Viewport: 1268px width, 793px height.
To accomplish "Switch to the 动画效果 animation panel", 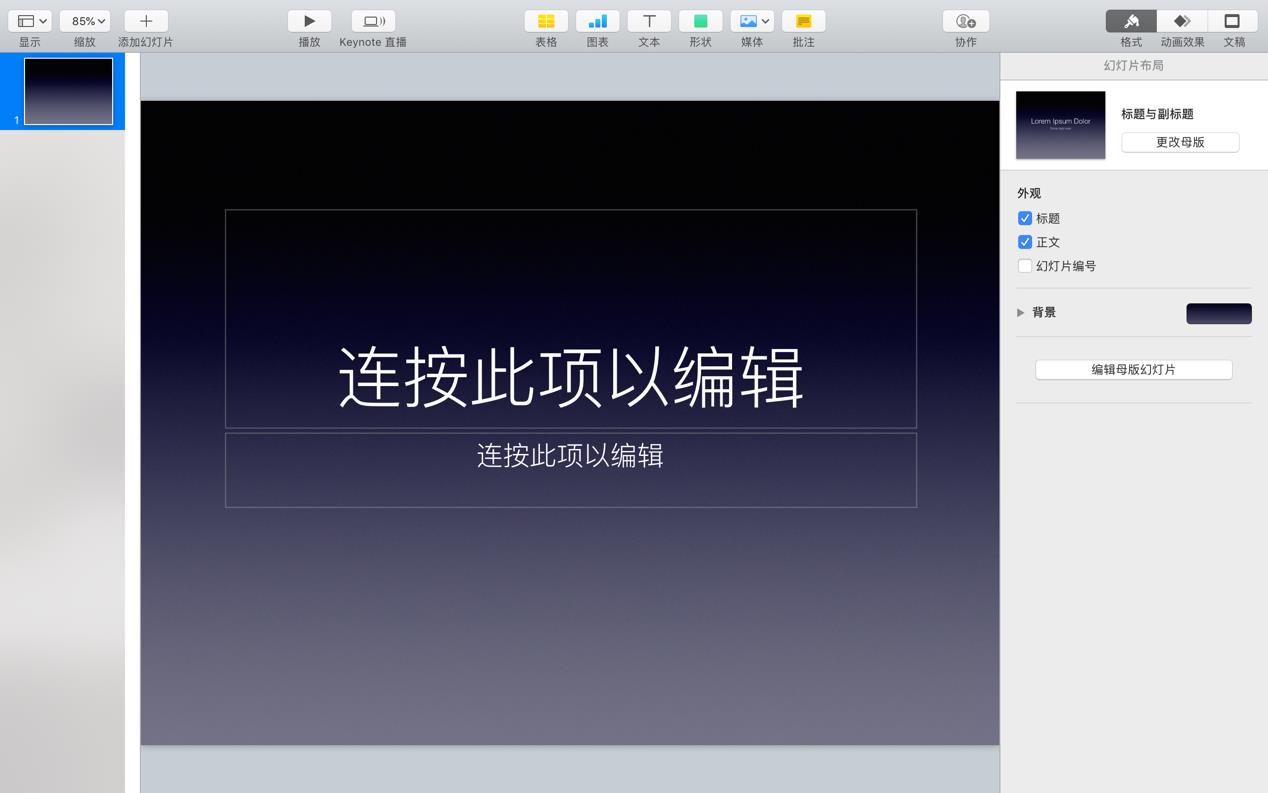I will 1182,20.
